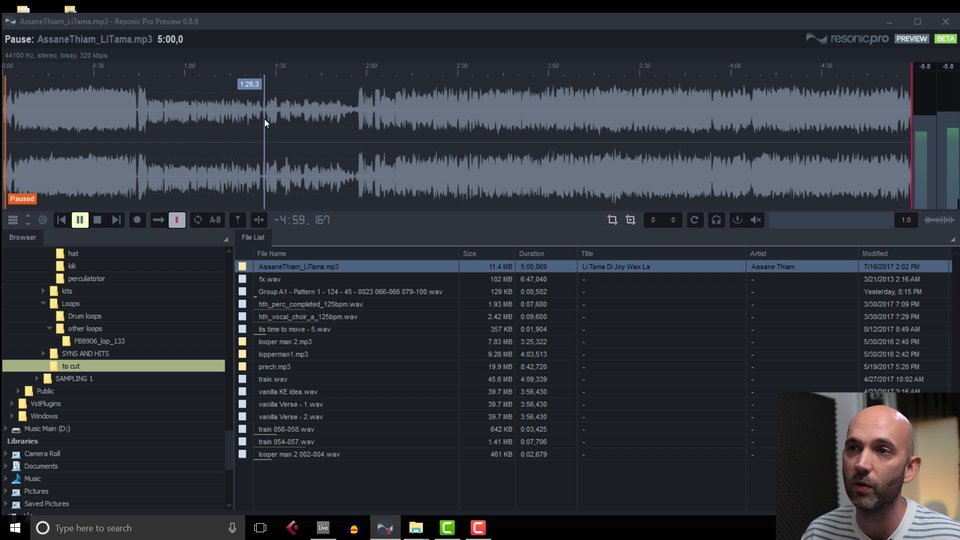Viewport: 960px width, 540px height.
Task: Sort by Size column header
Action: tap(470, 253)
